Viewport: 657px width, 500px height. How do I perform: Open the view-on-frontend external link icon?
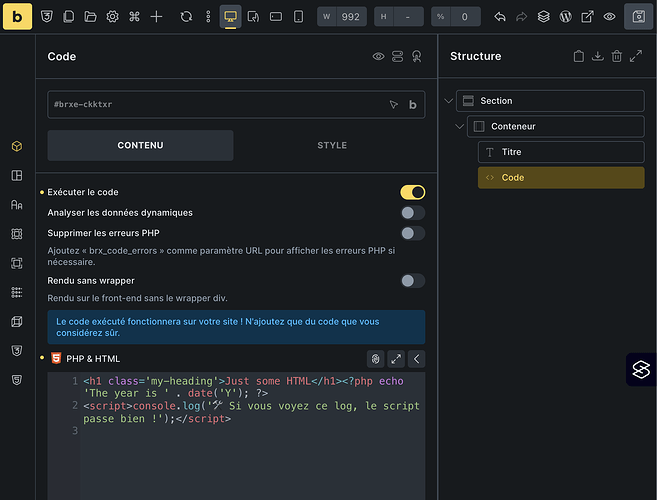point(587,17)
